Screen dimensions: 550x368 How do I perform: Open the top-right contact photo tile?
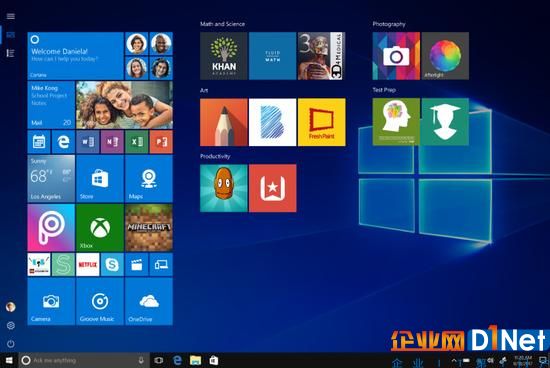(161, 44)
